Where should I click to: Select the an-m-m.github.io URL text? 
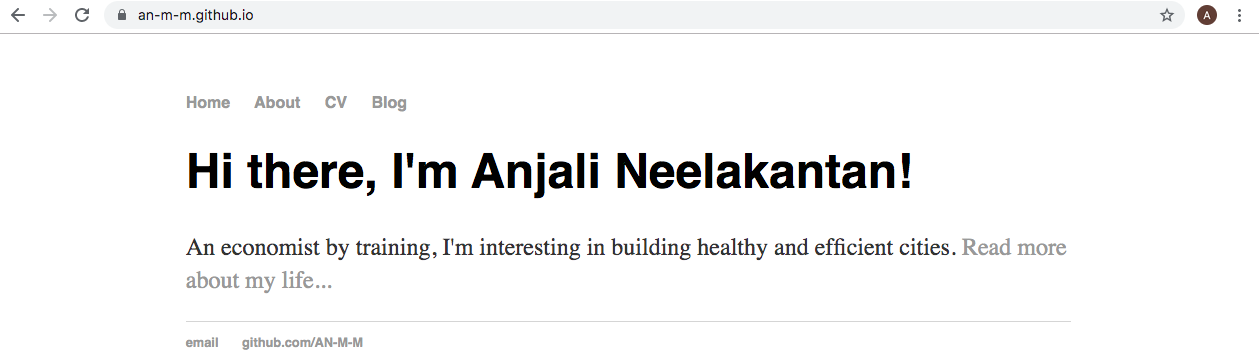coord(195,15)
